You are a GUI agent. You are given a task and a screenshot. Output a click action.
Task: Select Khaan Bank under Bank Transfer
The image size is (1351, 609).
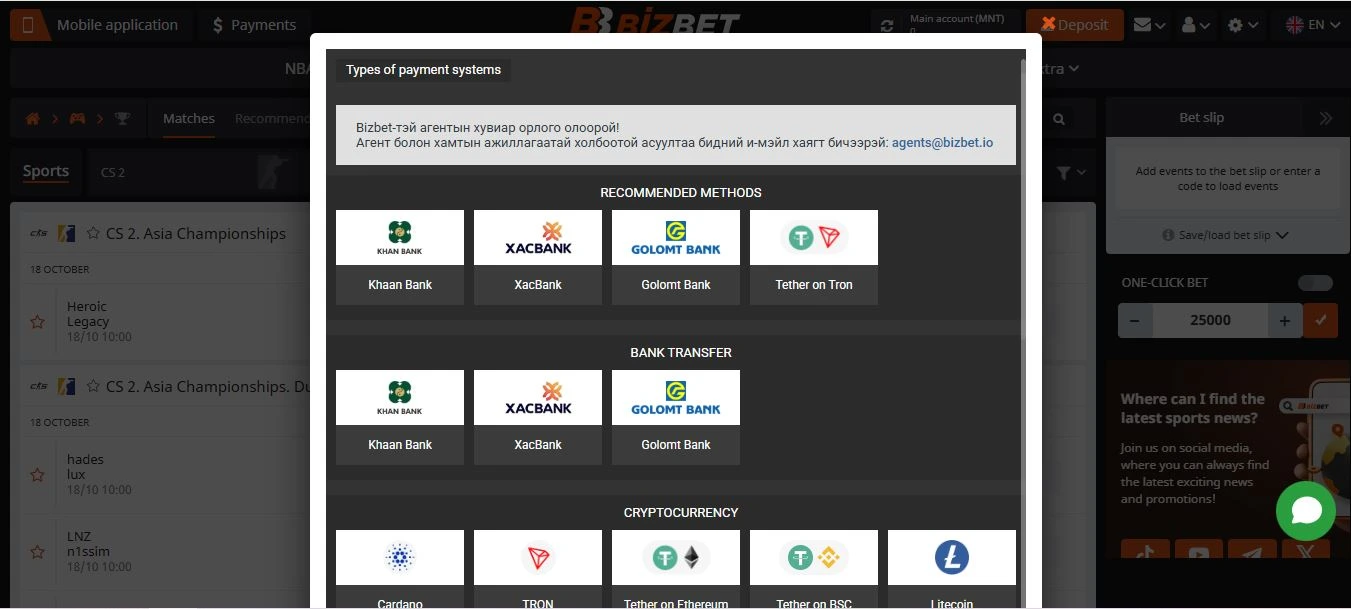[400, 417]
